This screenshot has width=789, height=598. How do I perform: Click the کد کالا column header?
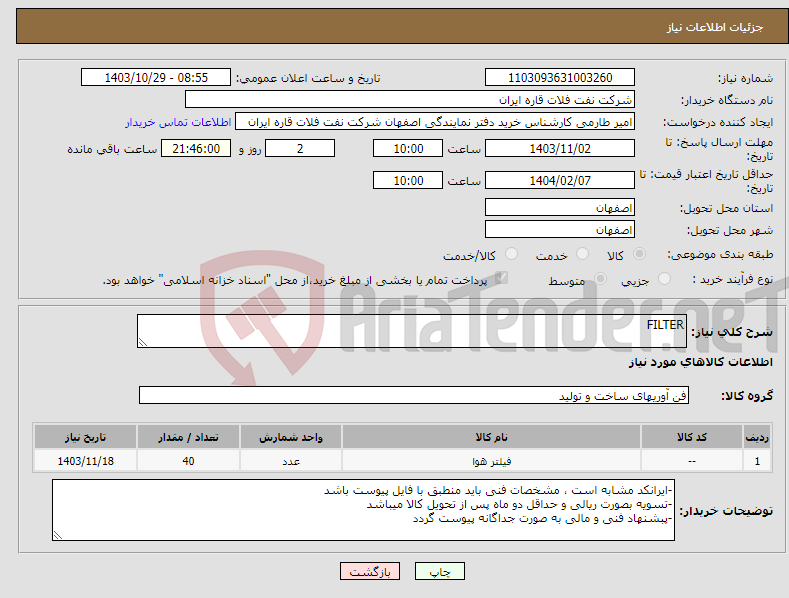point(692,437)
